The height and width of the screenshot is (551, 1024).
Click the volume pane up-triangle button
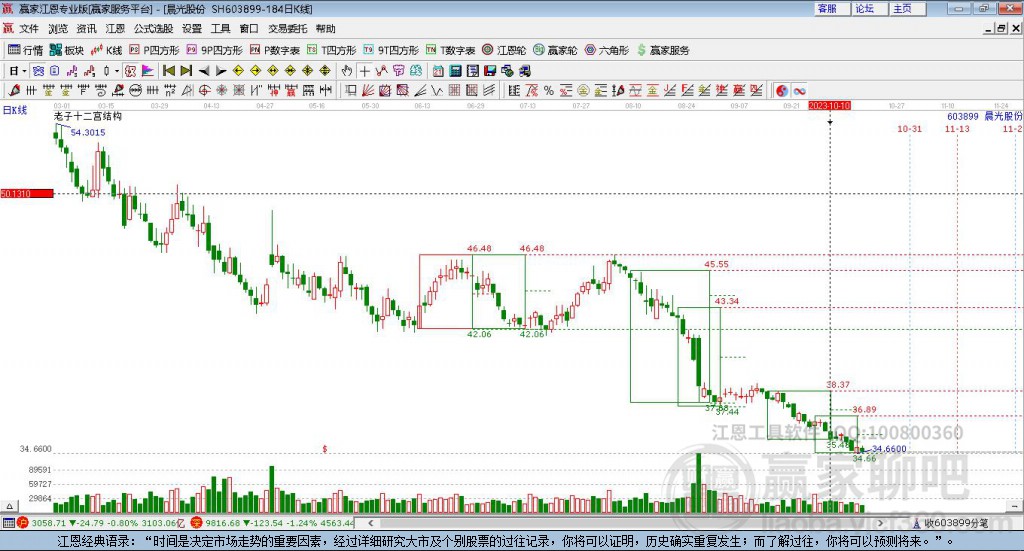[x=9, y=506]
